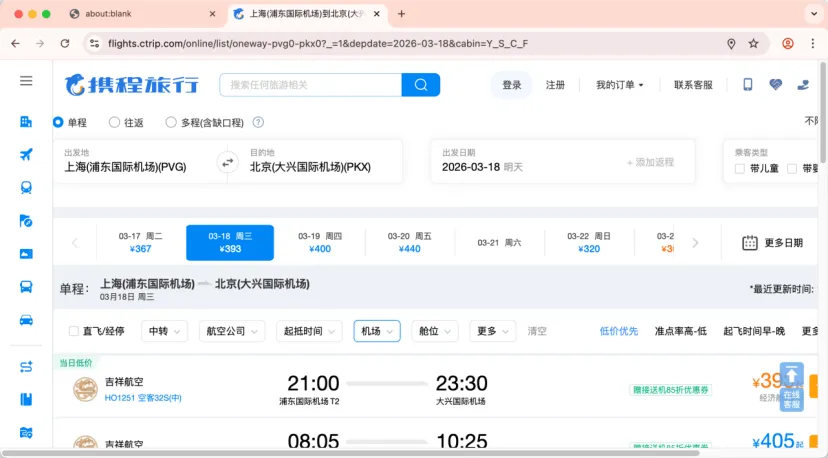828x458 pixels.
Task: Click the 注册 register link
Action: [555, 85]
